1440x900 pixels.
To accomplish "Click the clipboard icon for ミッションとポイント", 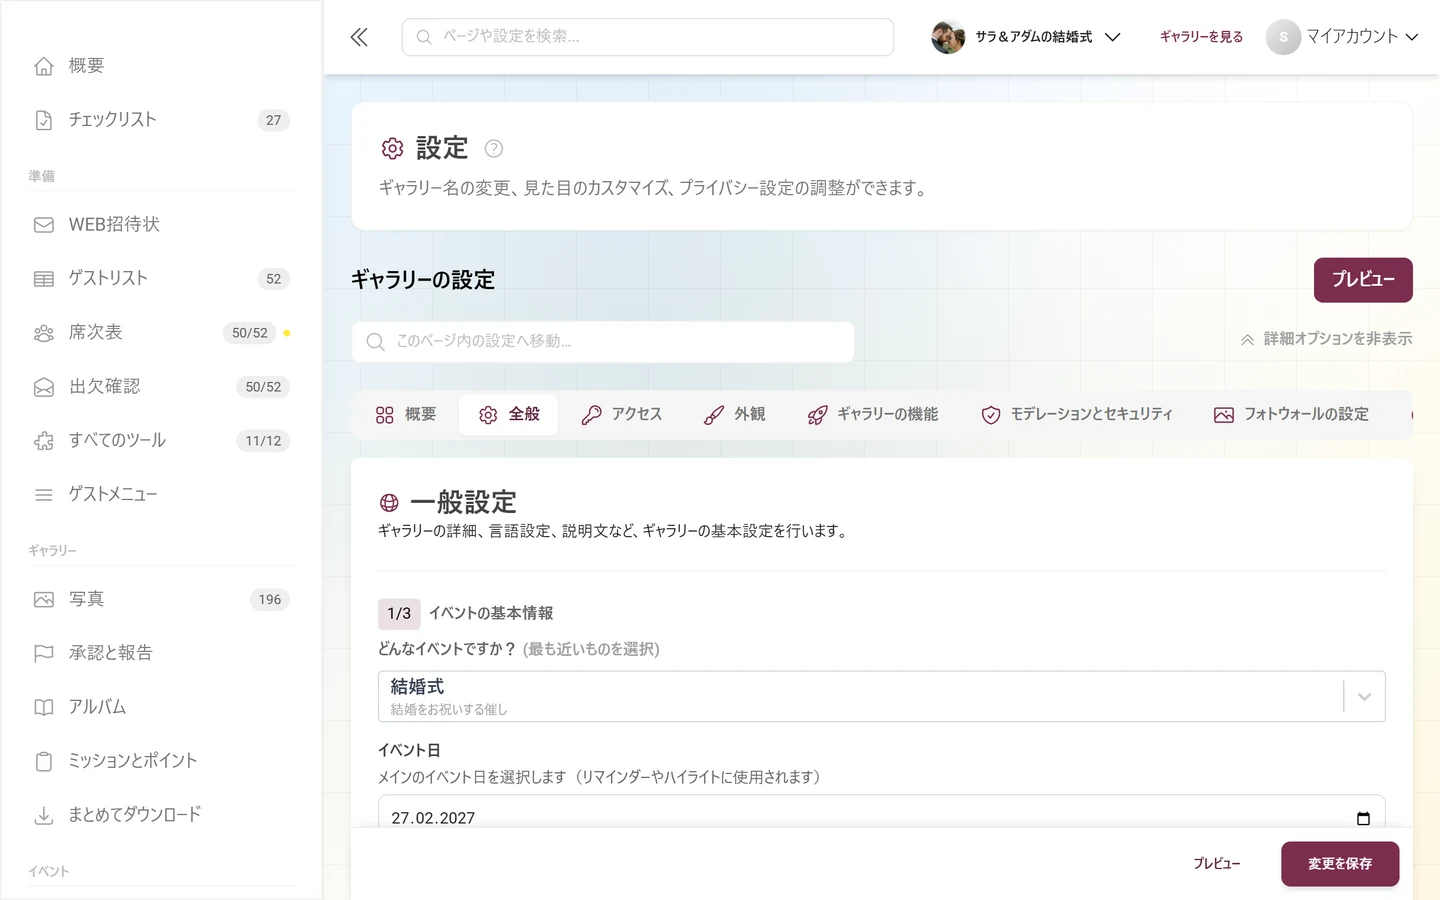I will [44, 762].
